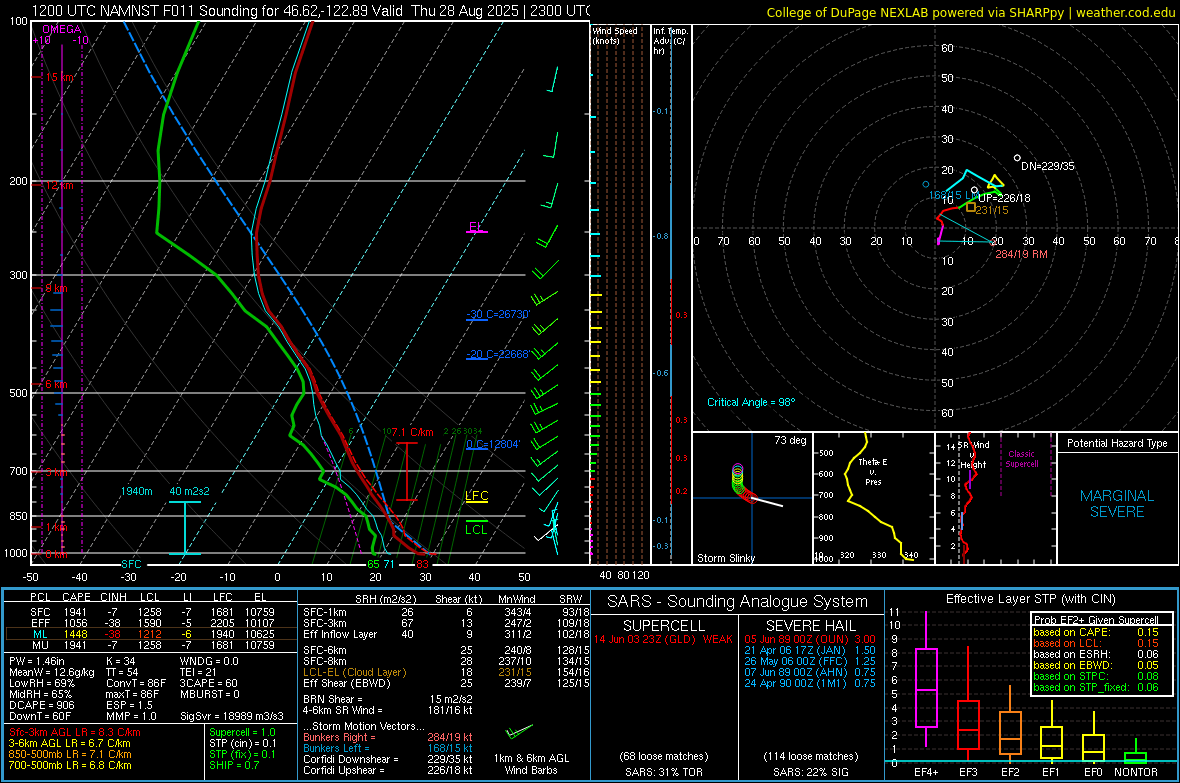Click the 'Prob EF2+ Given Supercell' header

[x=1096, y=620]
